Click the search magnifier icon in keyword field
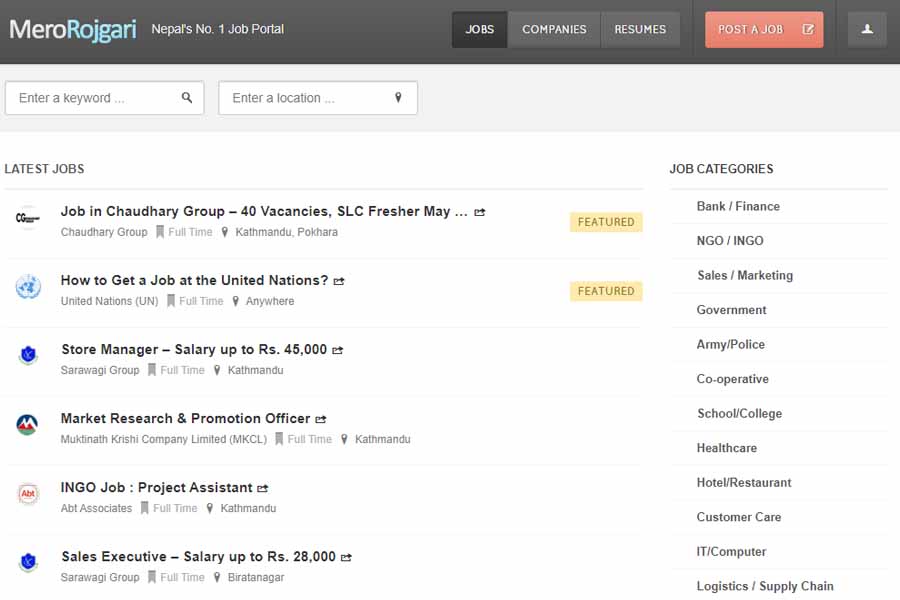Image resolution: width=900 pixels, height=600 pixels. pyautogui.click(x=187, y=98)
